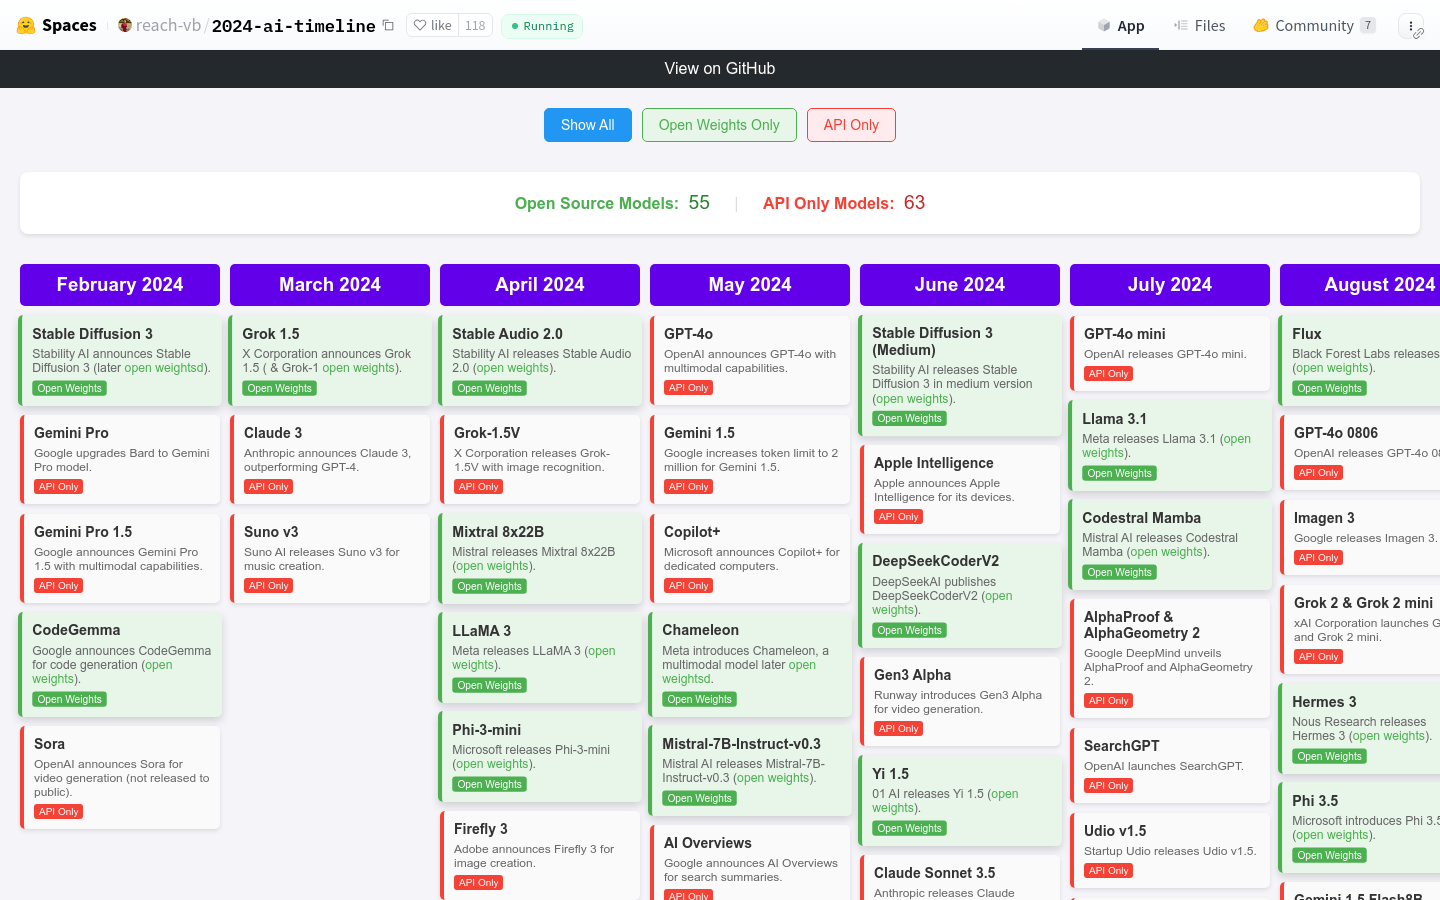This screenshot has width=1440, height=900.
Task: Open the LLaMA 3 open weights link
Action: tap(534, 658)
